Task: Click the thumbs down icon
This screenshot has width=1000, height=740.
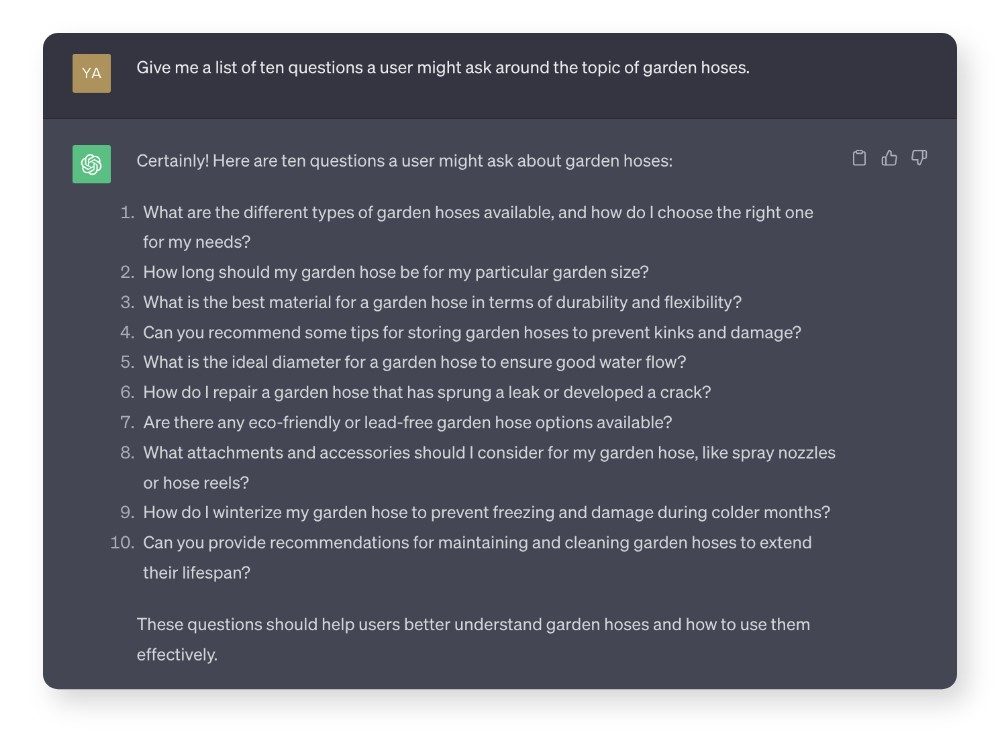Action: (x=919, y=158)
